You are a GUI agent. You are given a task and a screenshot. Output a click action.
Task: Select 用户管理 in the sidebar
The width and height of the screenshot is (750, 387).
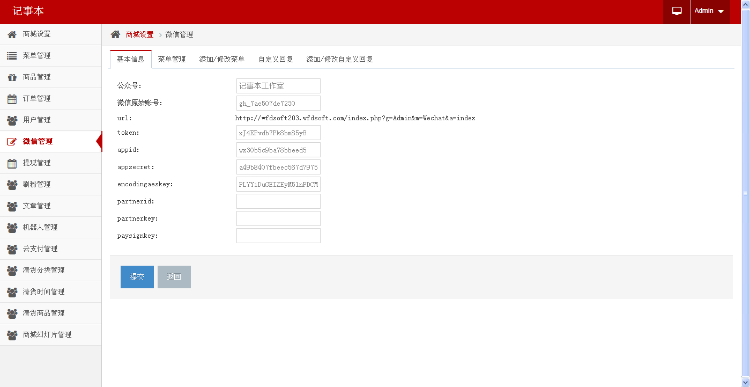point(50,120)
